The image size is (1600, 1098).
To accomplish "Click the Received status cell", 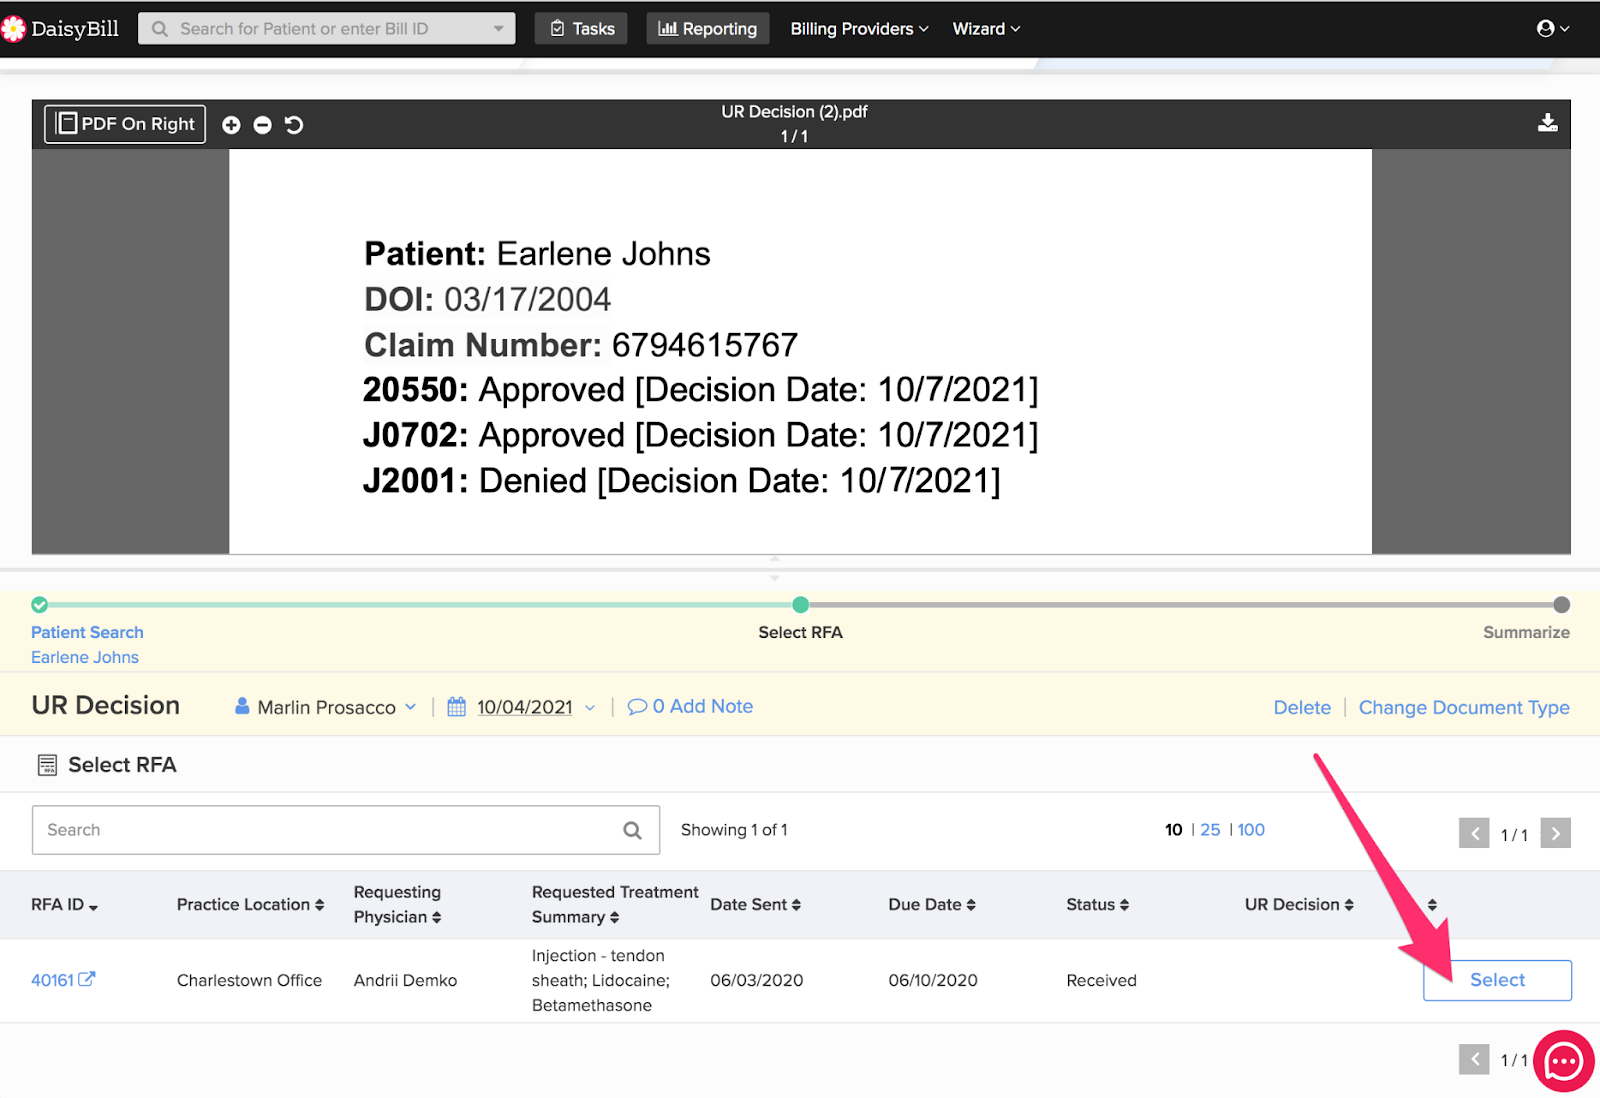I will point(1101,981).
